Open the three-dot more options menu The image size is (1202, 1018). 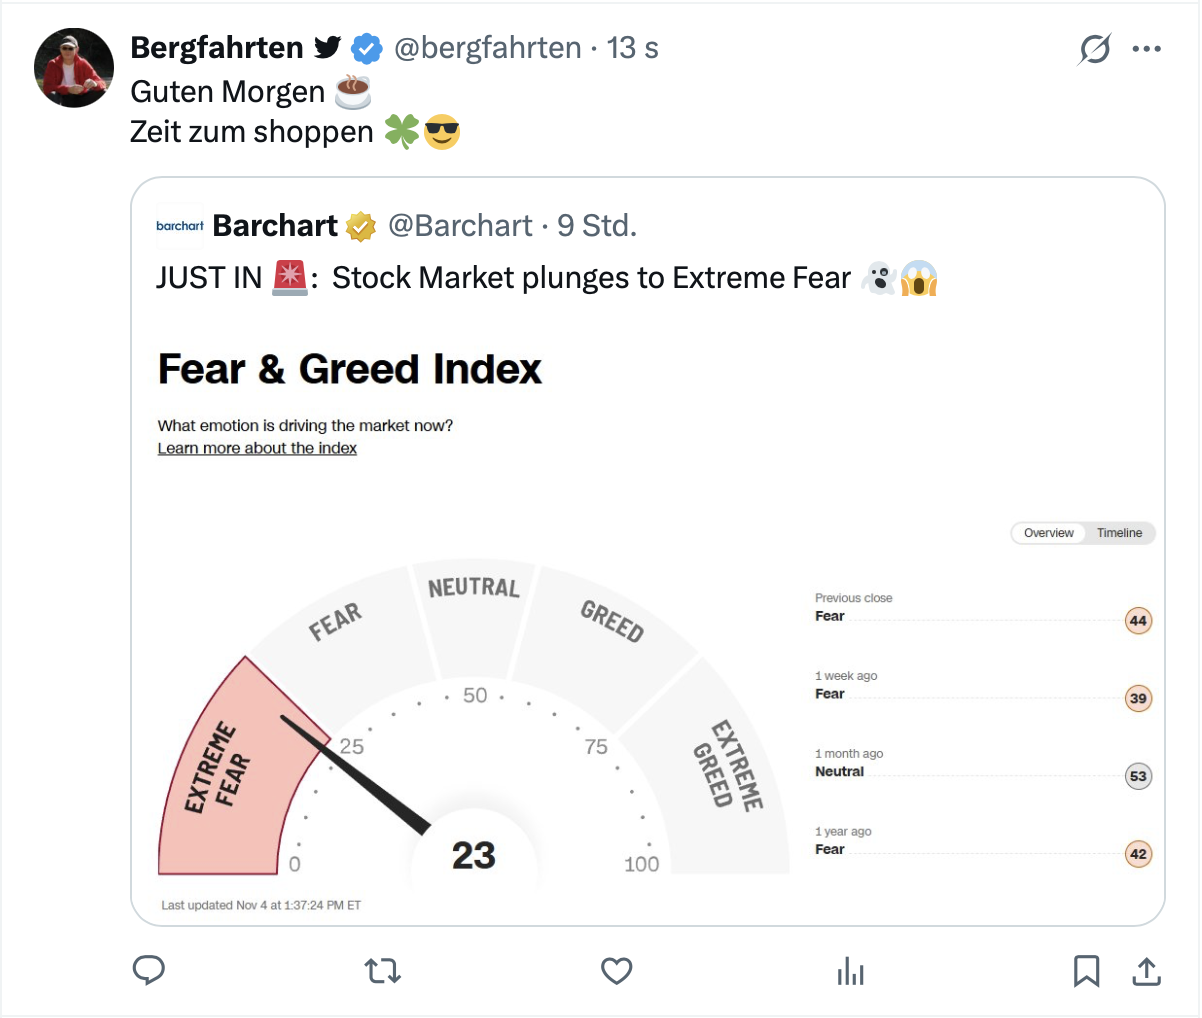pos(1146,48)
